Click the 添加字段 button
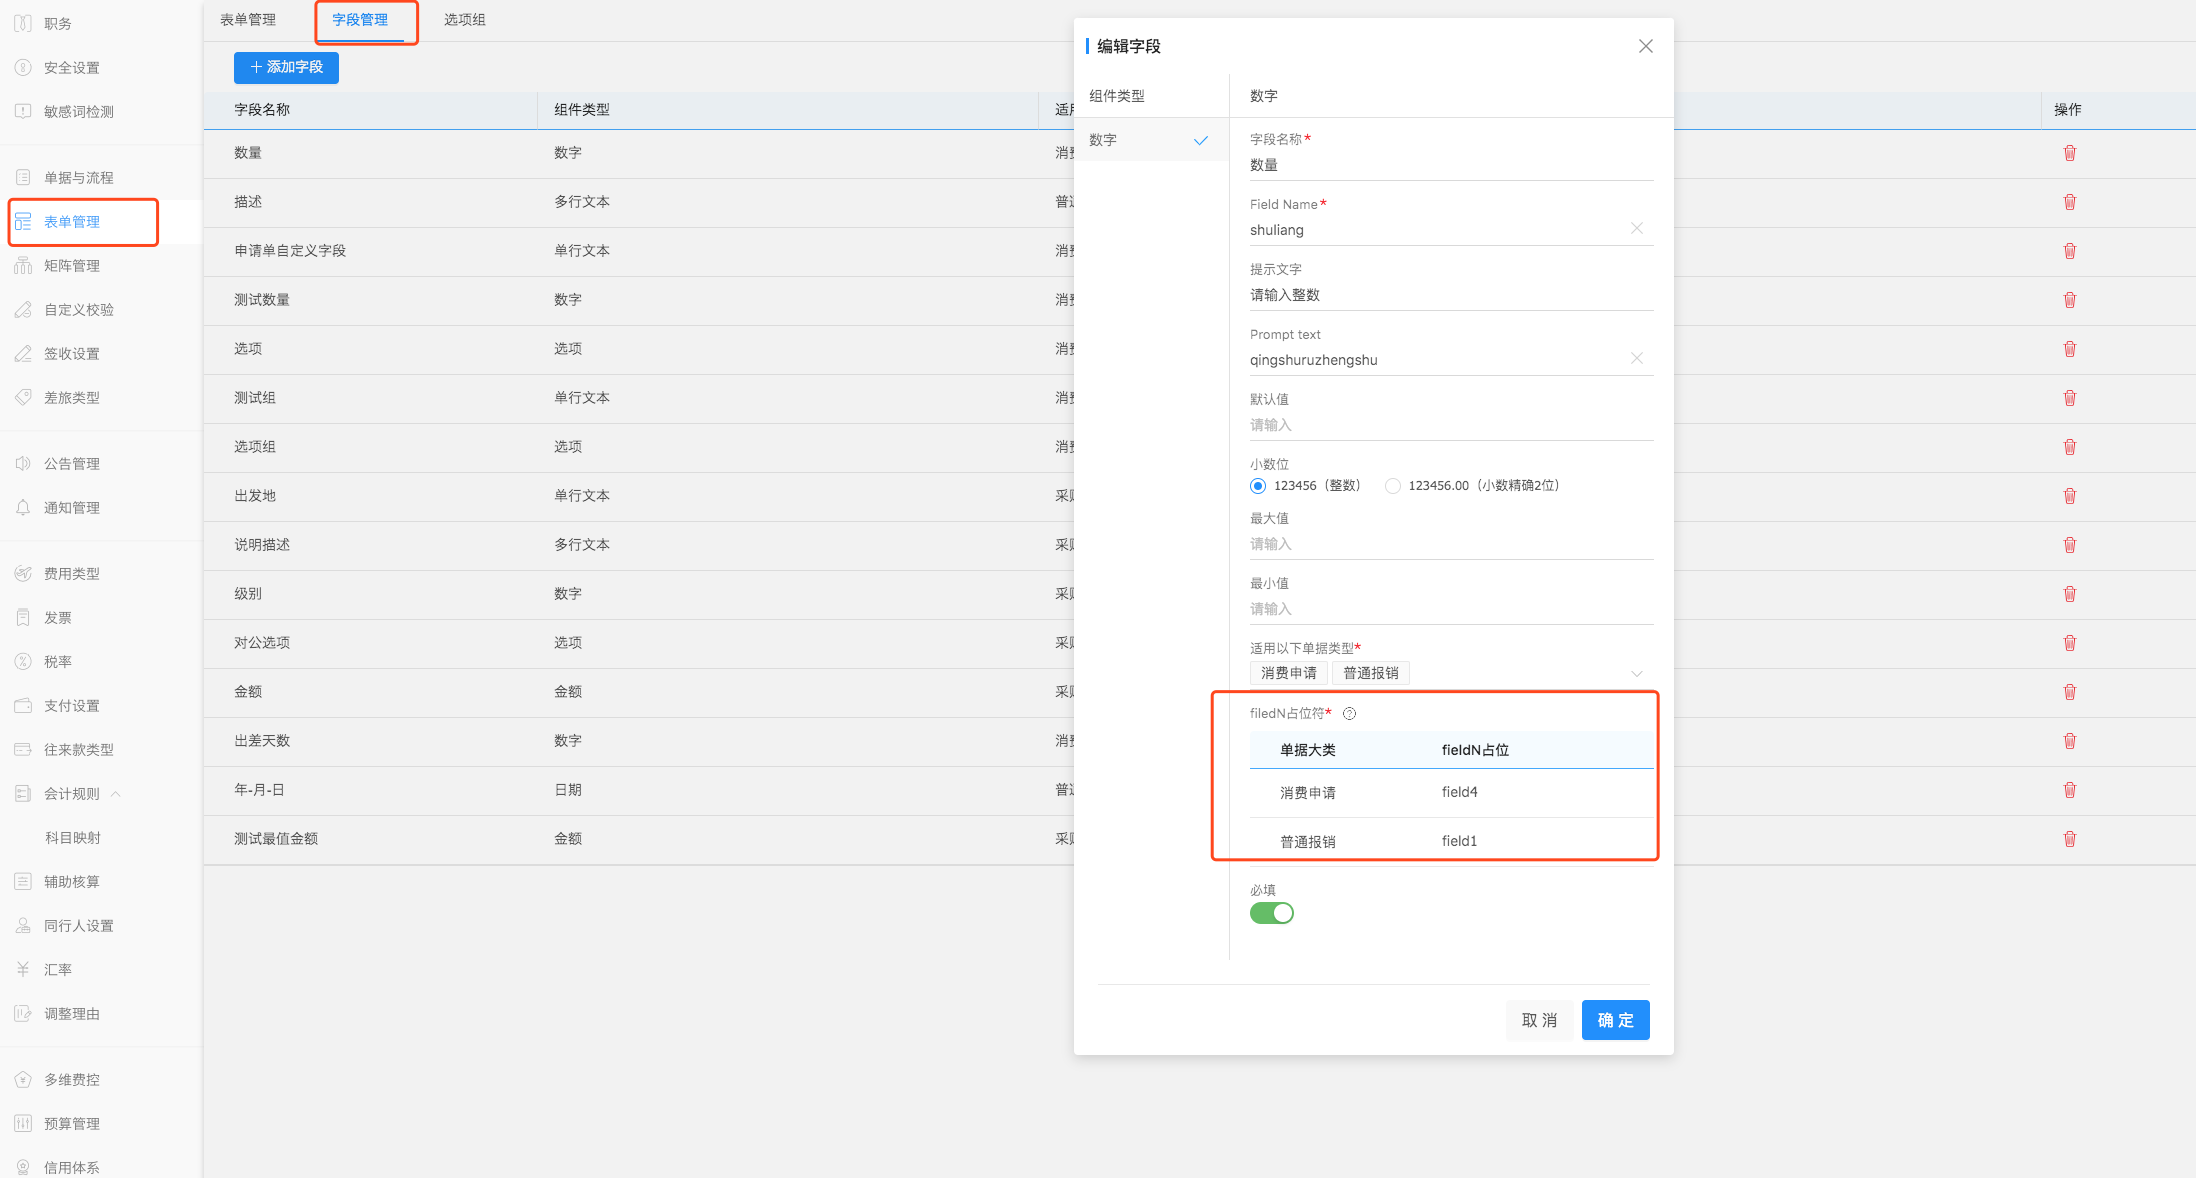 [x=286, y=67]
